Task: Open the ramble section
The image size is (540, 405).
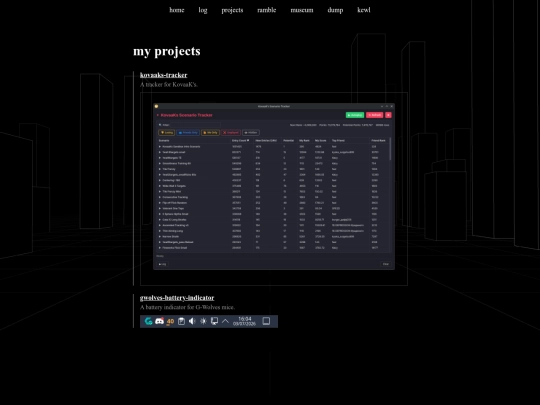Action: tap(267, 10)
